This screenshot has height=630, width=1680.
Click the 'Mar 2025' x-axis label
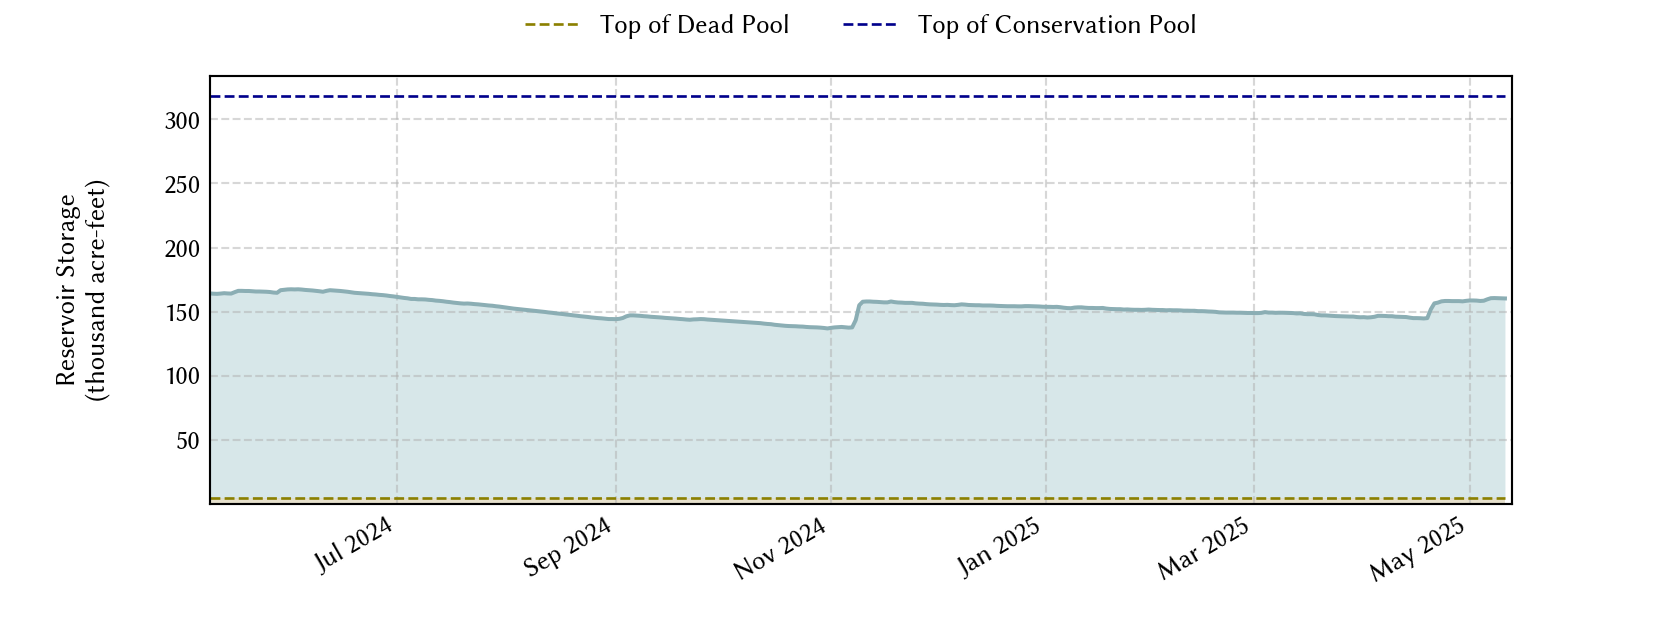pyautogui.click(x=1204, y=549)
